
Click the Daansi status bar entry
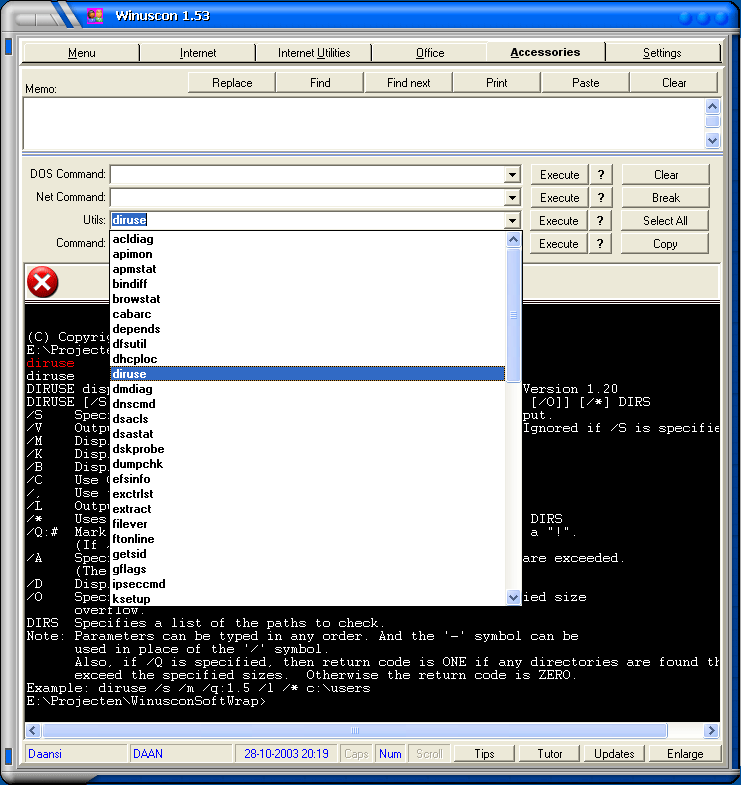(76, 753)
